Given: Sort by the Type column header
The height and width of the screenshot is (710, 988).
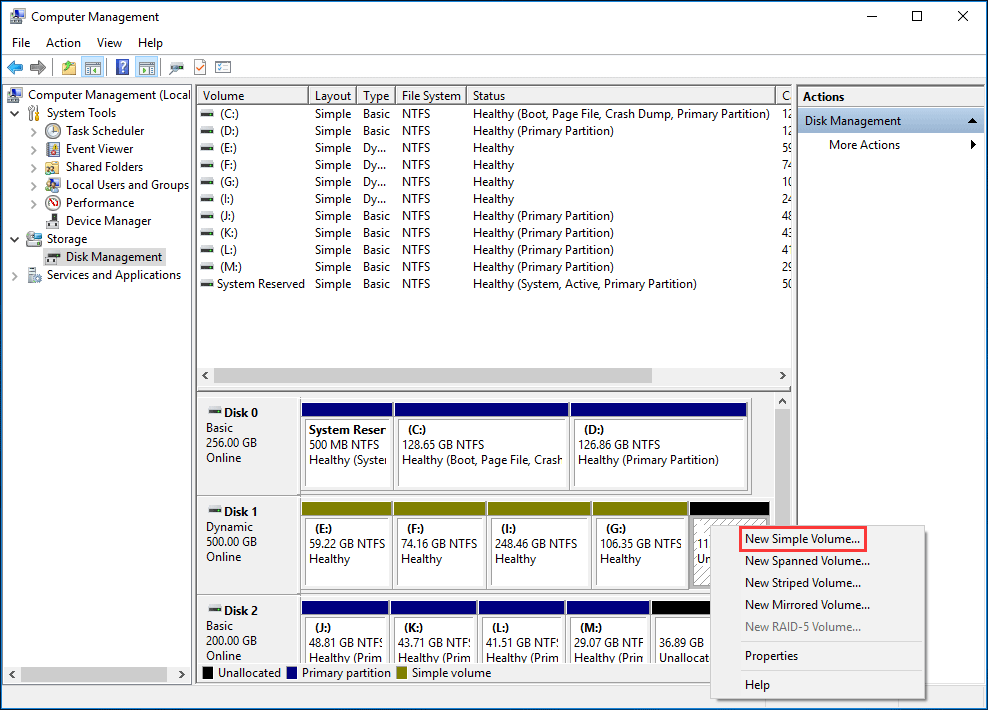Looking at the screenshot, I should tap(376, 96).
